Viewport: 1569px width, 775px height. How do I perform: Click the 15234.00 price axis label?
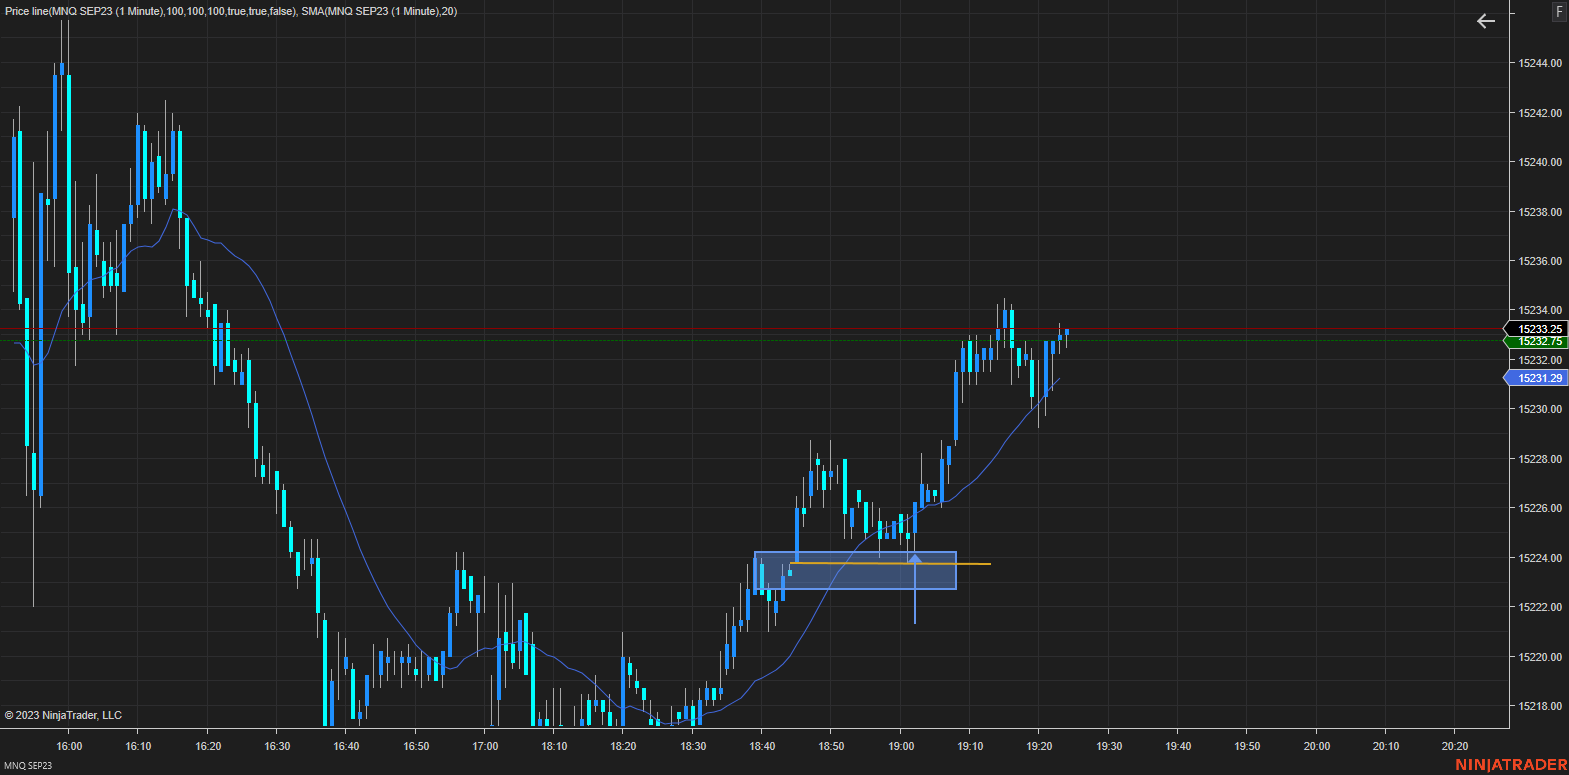[1540, 311]
